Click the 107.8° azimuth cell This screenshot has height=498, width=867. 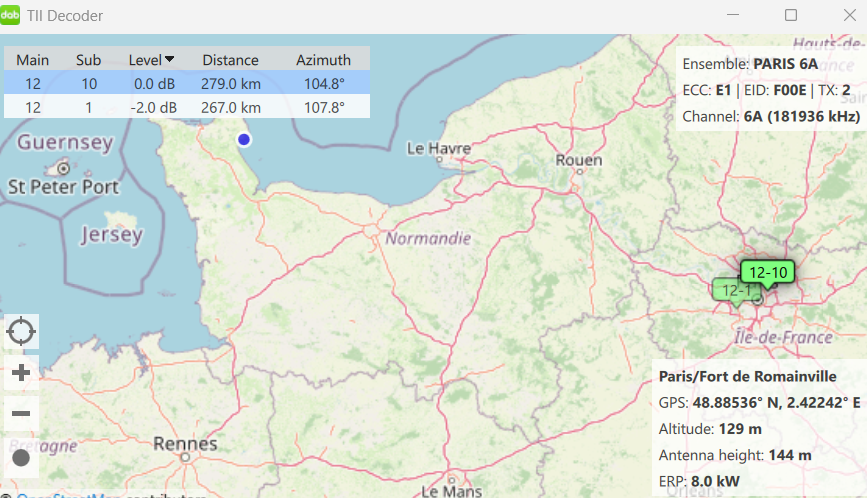324,108
